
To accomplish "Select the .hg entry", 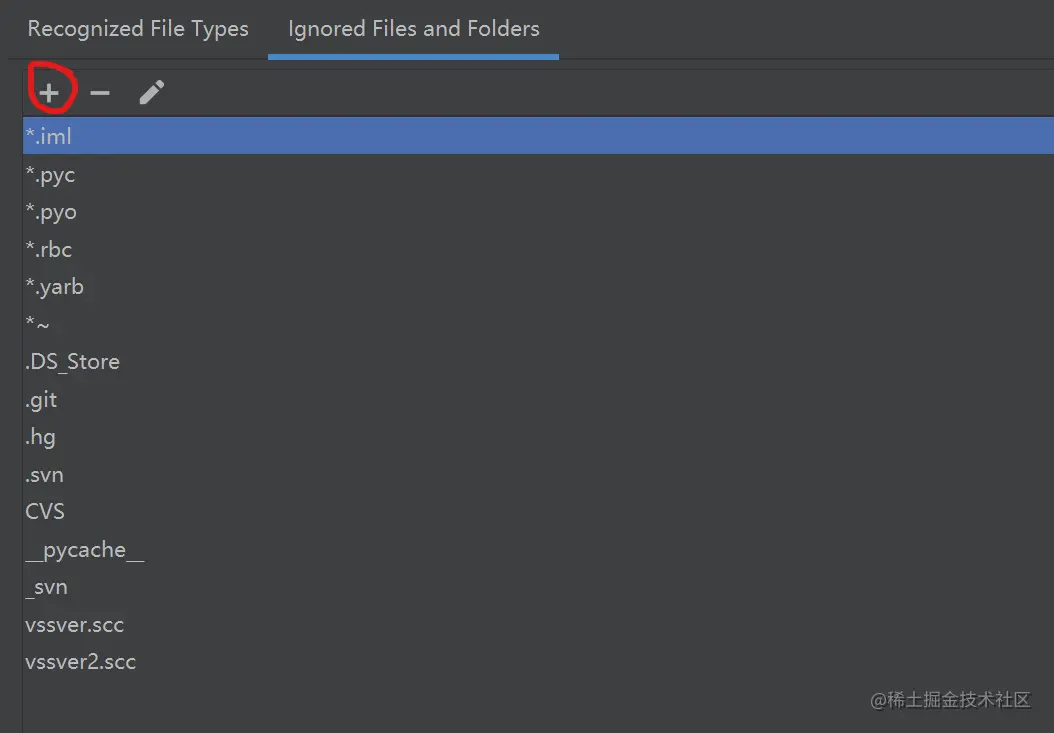I will (x=538, y=437).
